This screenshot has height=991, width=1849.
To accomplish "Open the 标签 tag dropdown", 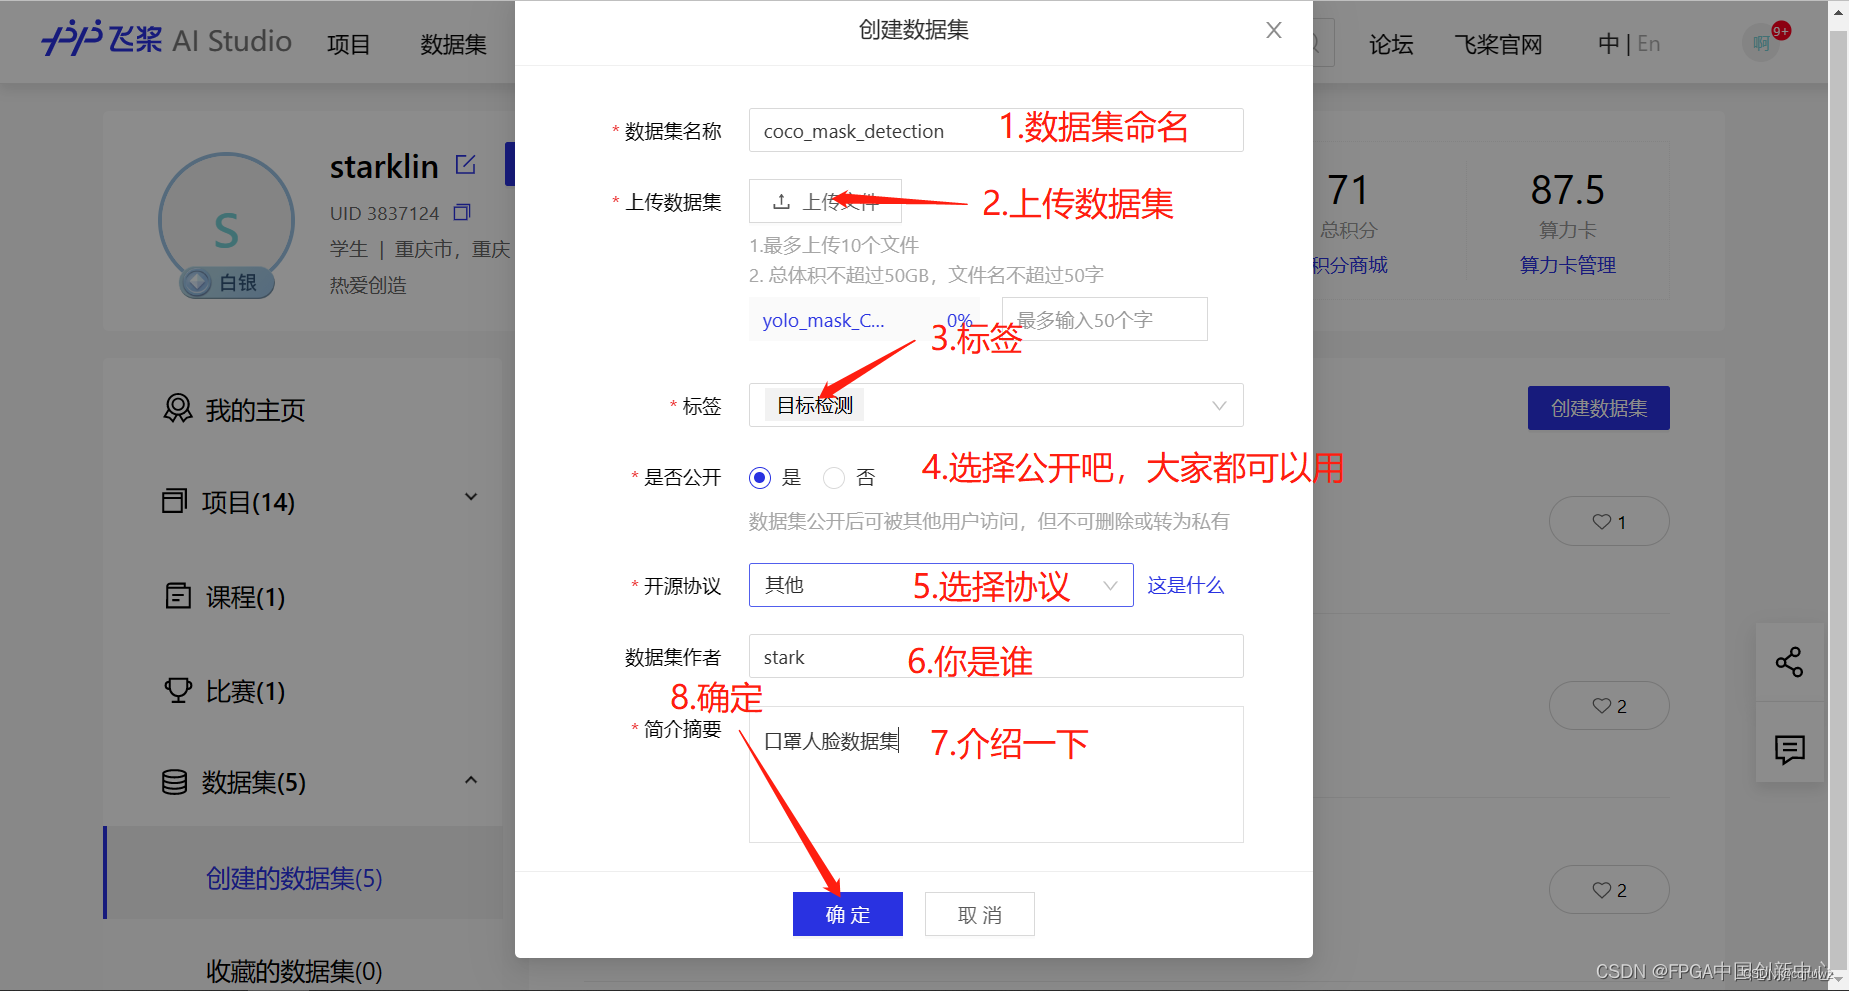I will click(996, 405).
